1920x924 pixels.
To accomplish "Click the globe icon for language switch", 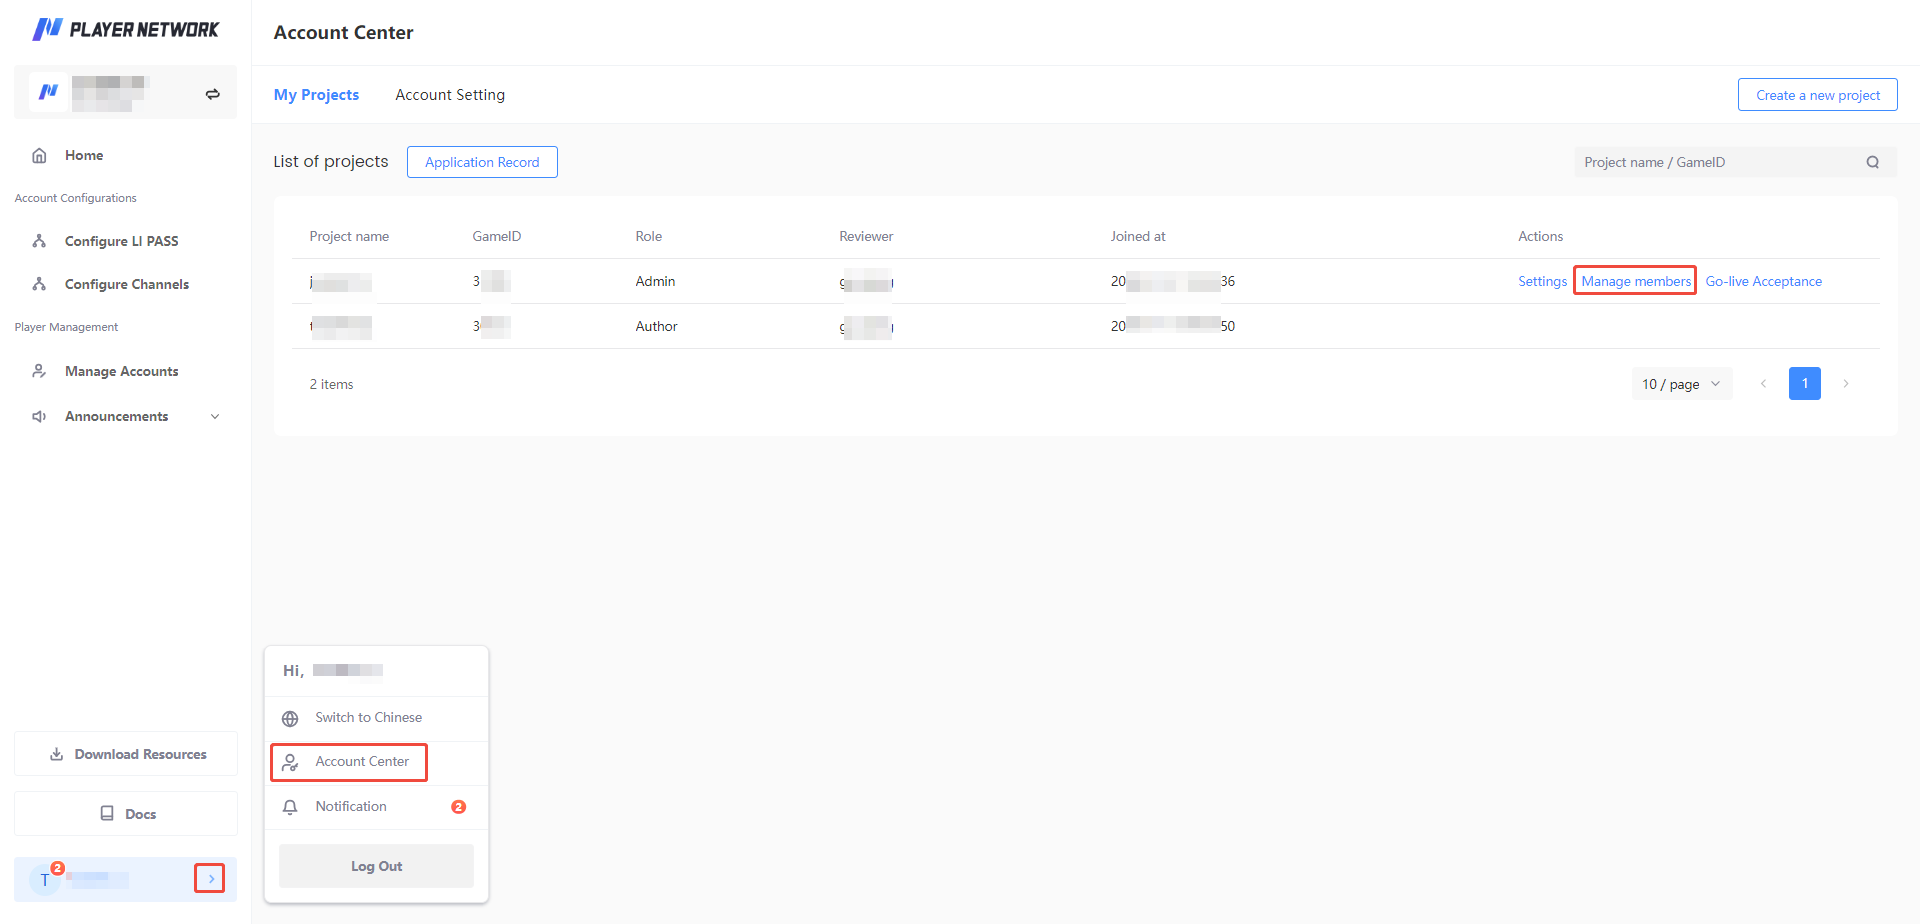I will point(290,718).
